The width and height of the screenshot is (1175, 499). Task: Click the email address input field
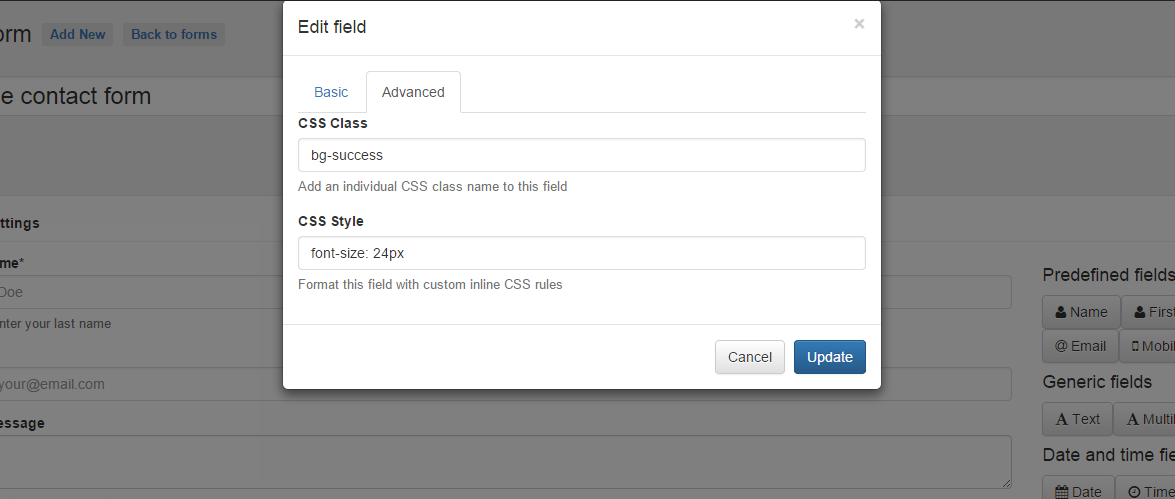point(505,384)
